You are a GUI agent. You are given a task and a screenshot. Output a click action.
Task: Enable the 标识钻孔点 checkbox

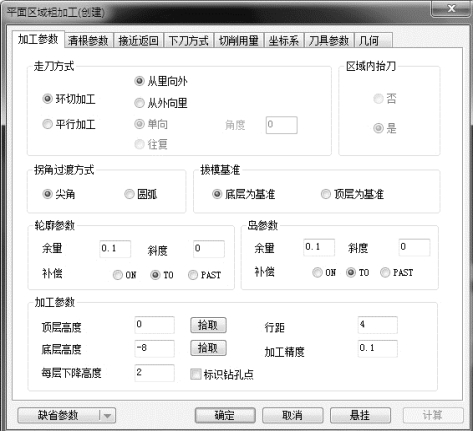[196, 374]
